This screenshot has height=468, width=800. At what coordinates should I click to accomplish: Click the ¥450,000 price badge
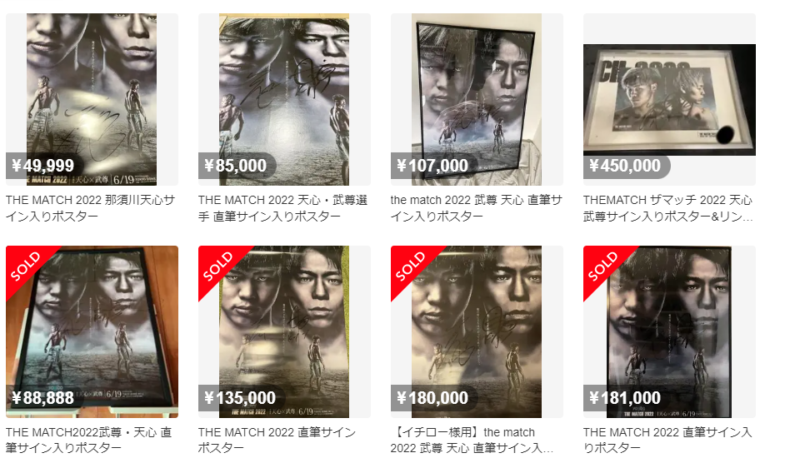[x=627, y=165]
